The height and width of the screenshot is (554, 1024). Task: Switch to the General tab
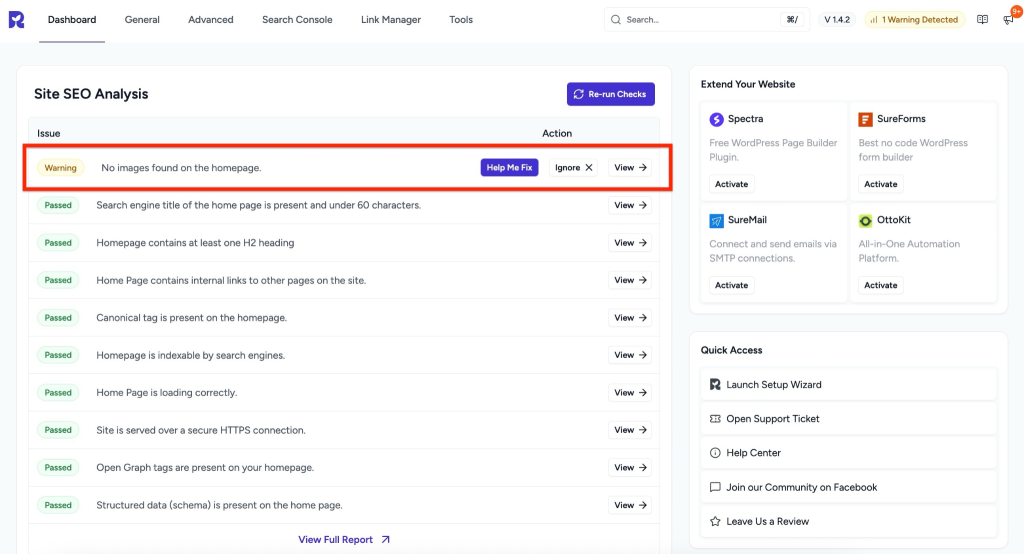142,20
